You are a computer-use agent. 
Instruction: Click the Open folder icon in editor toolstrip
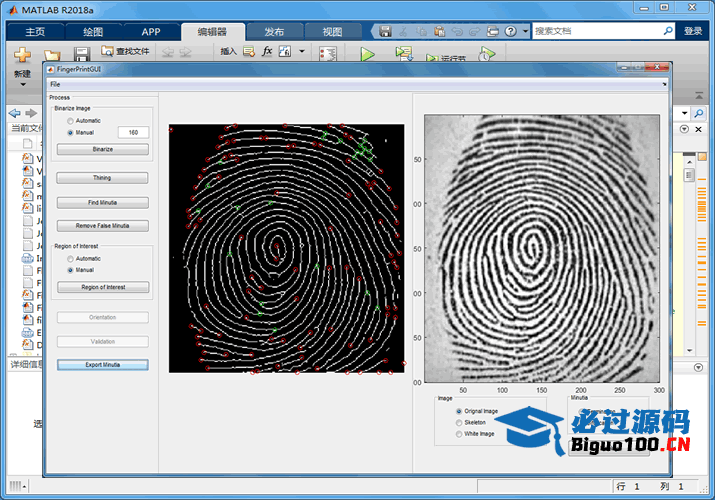click(52, 55)
